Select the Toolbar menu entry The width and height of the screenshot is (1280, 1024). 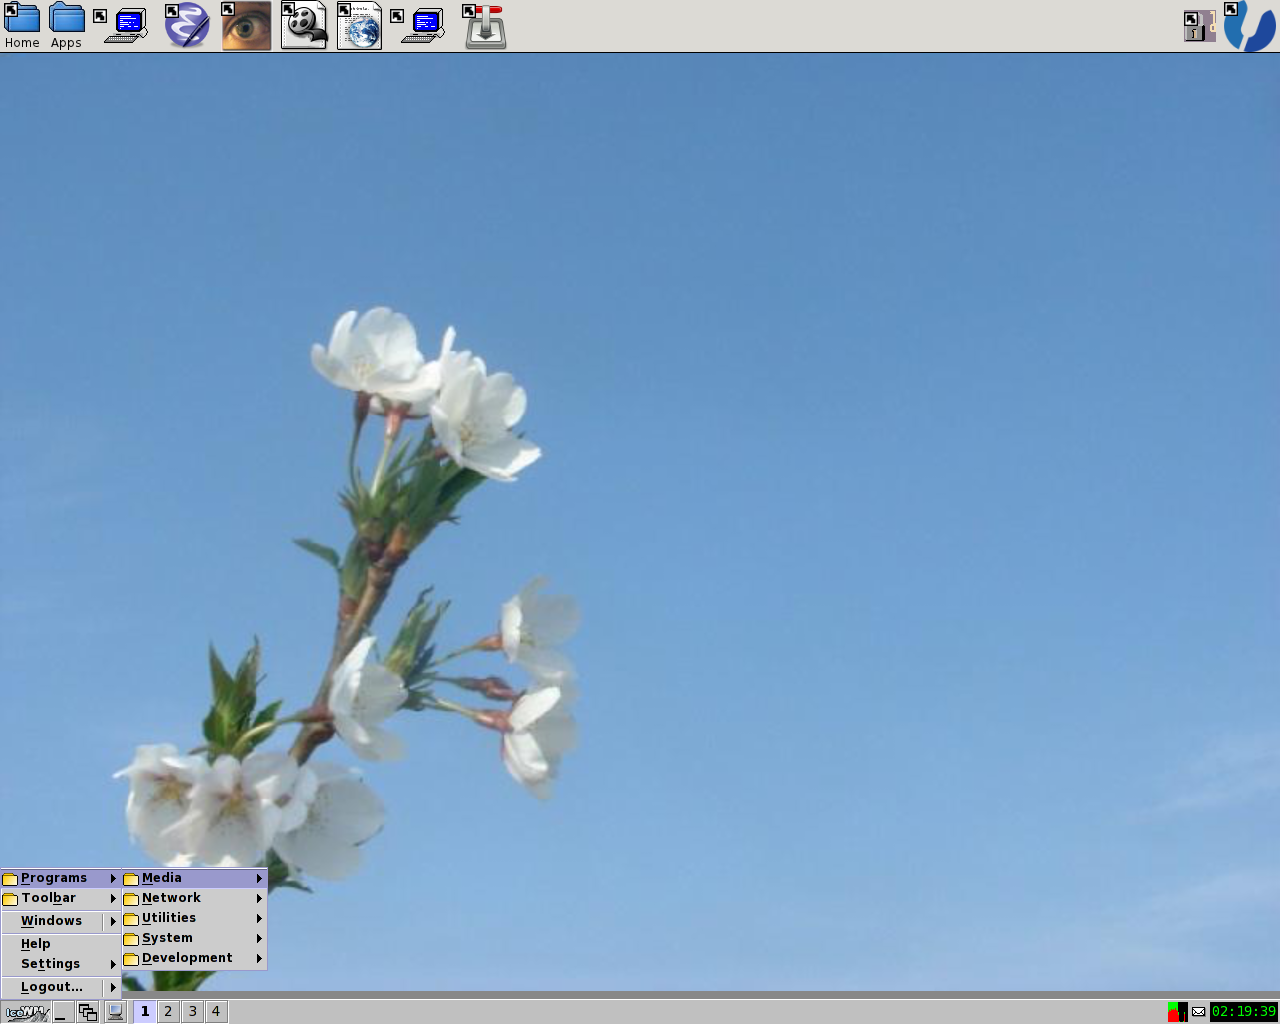[x=61, y=898]
